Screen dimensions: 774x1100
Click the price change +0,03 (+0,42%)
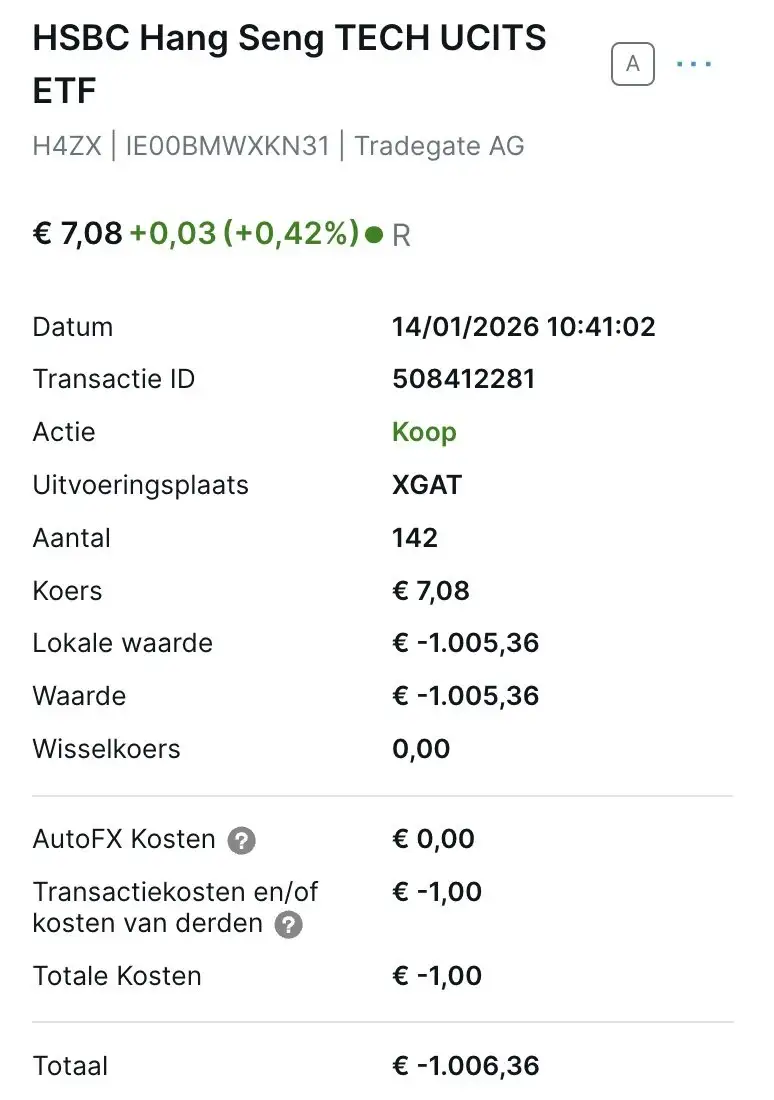pos(245,234)
